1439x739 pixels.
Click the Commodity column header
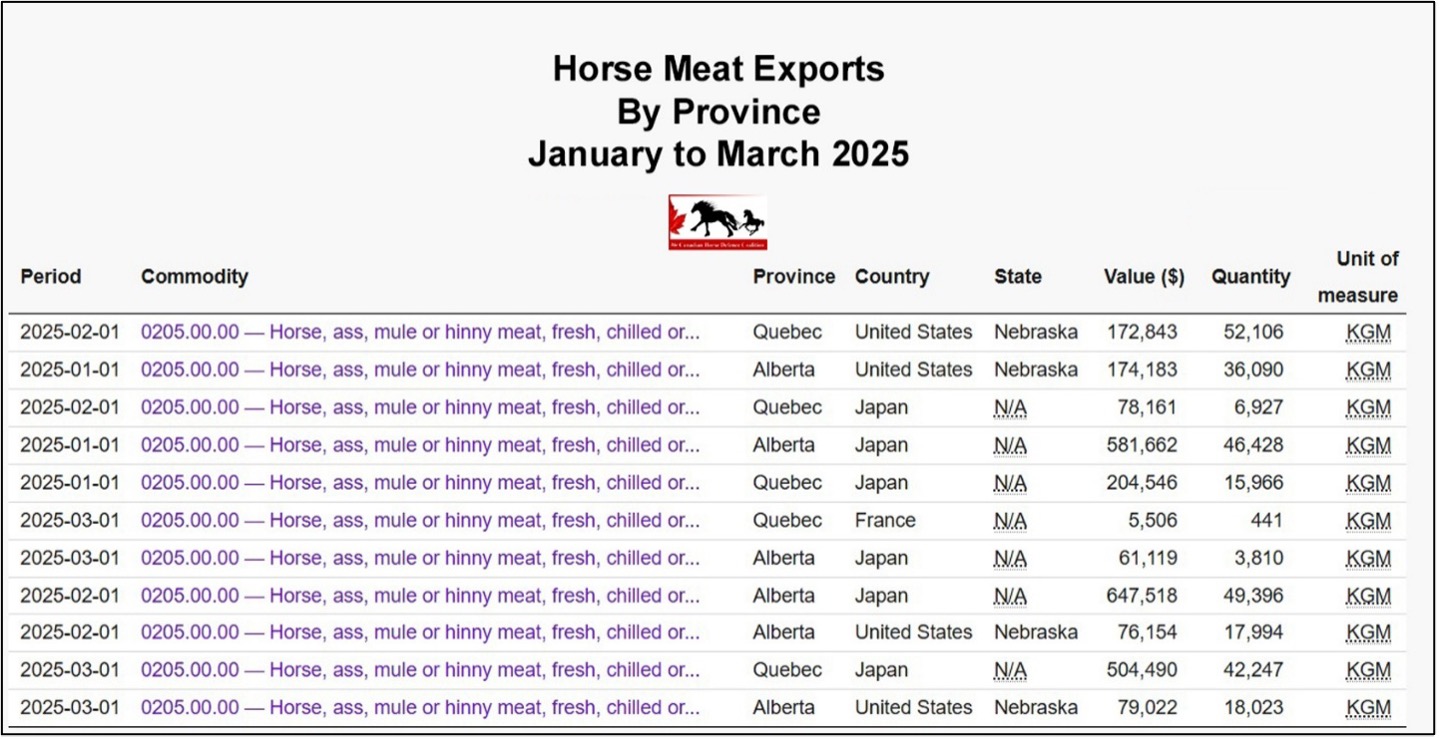point(194,277)
